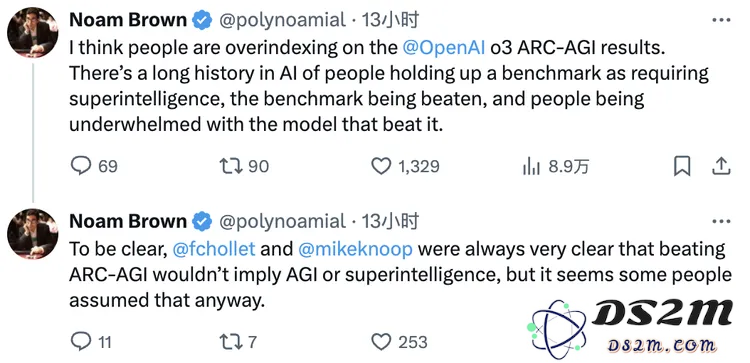Reply to the second tweet with 11 comments
The width and height of the screenshot is (750, 363).
tap(91, 342)
